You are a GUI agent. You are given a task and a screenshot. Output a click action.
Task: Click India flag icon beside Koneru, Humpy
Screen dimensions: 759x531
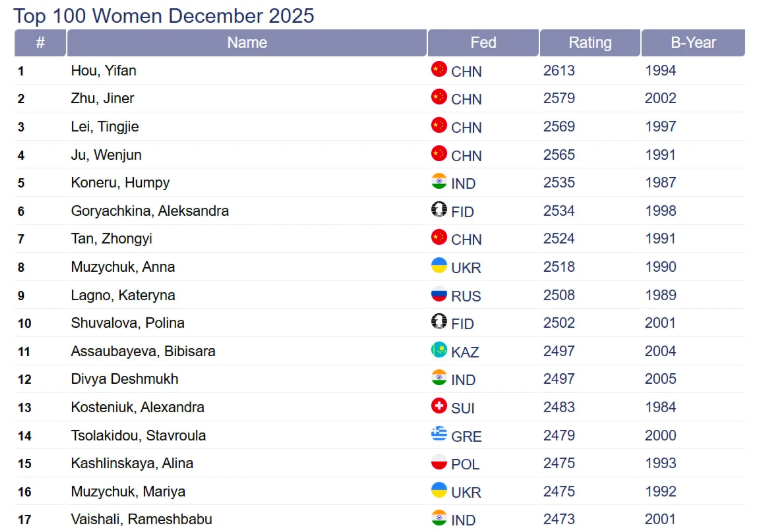click(438, 182)
